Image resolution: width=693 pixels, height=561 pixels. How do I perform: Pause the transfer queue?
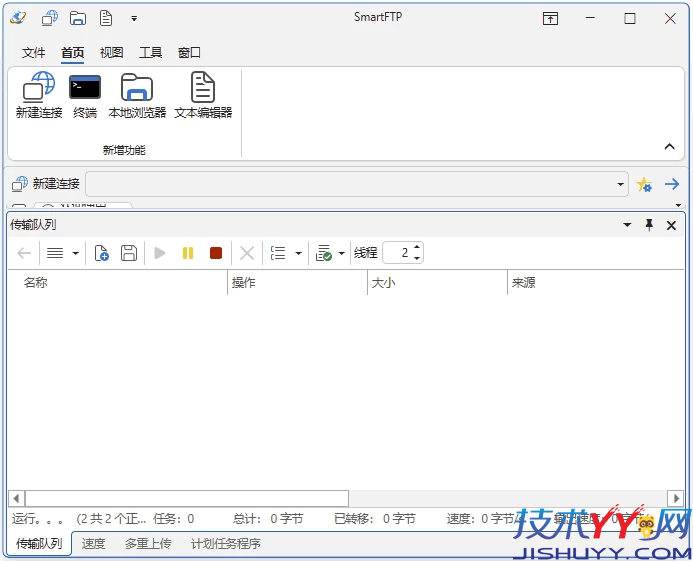pyautogui.click(x=188, y=253)
